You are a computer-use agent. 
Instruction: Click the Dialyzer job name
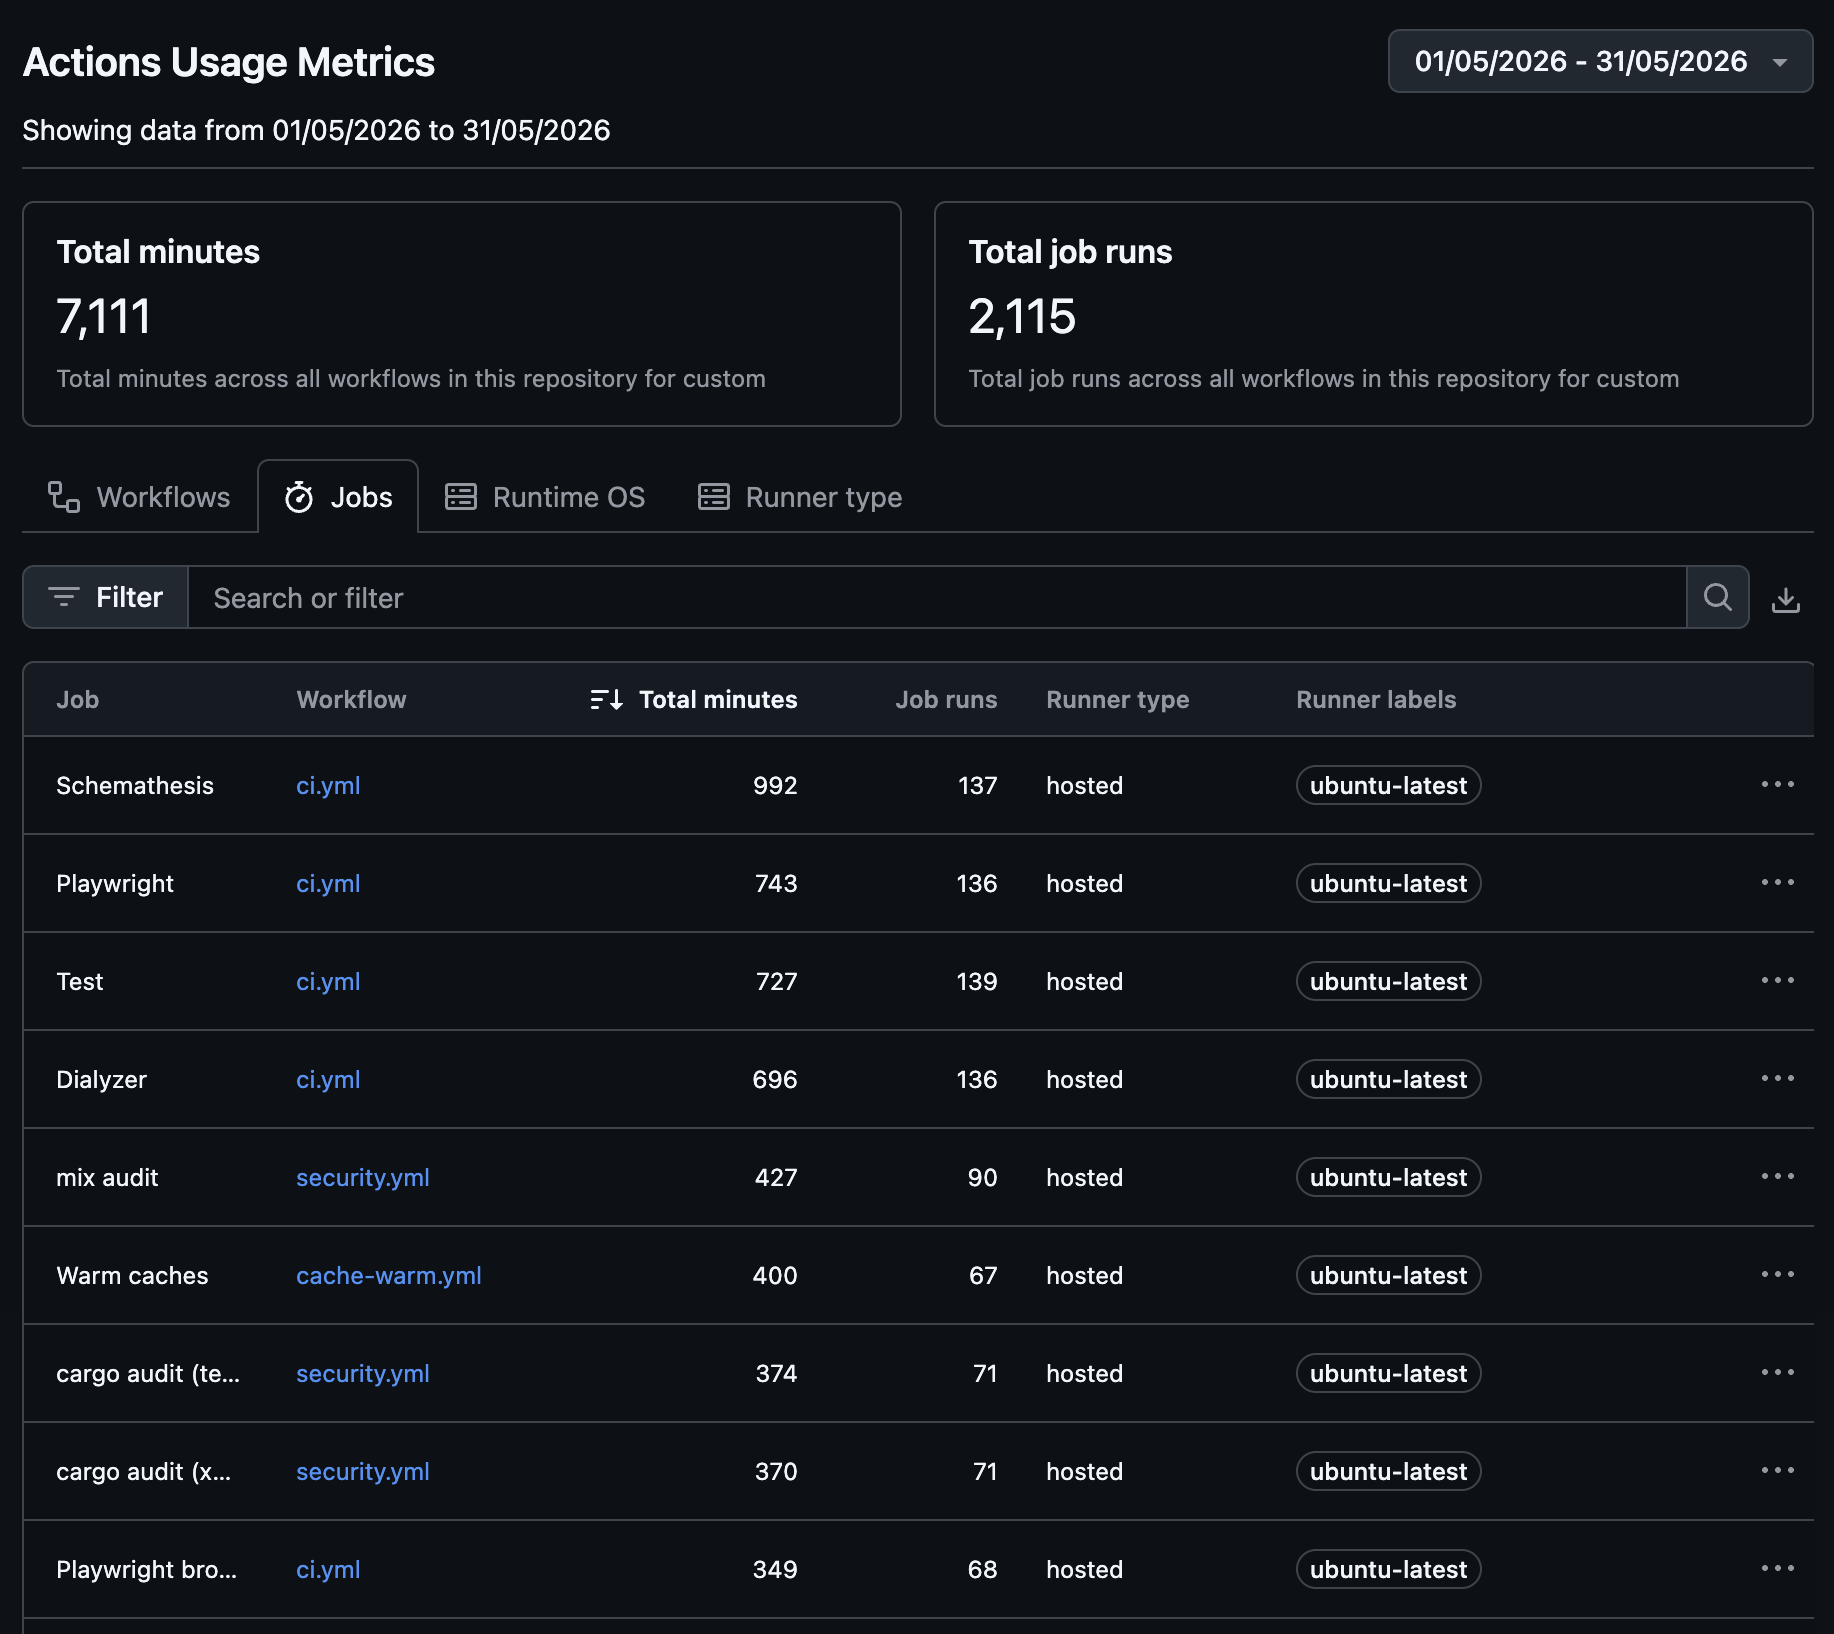[101, 1079]
